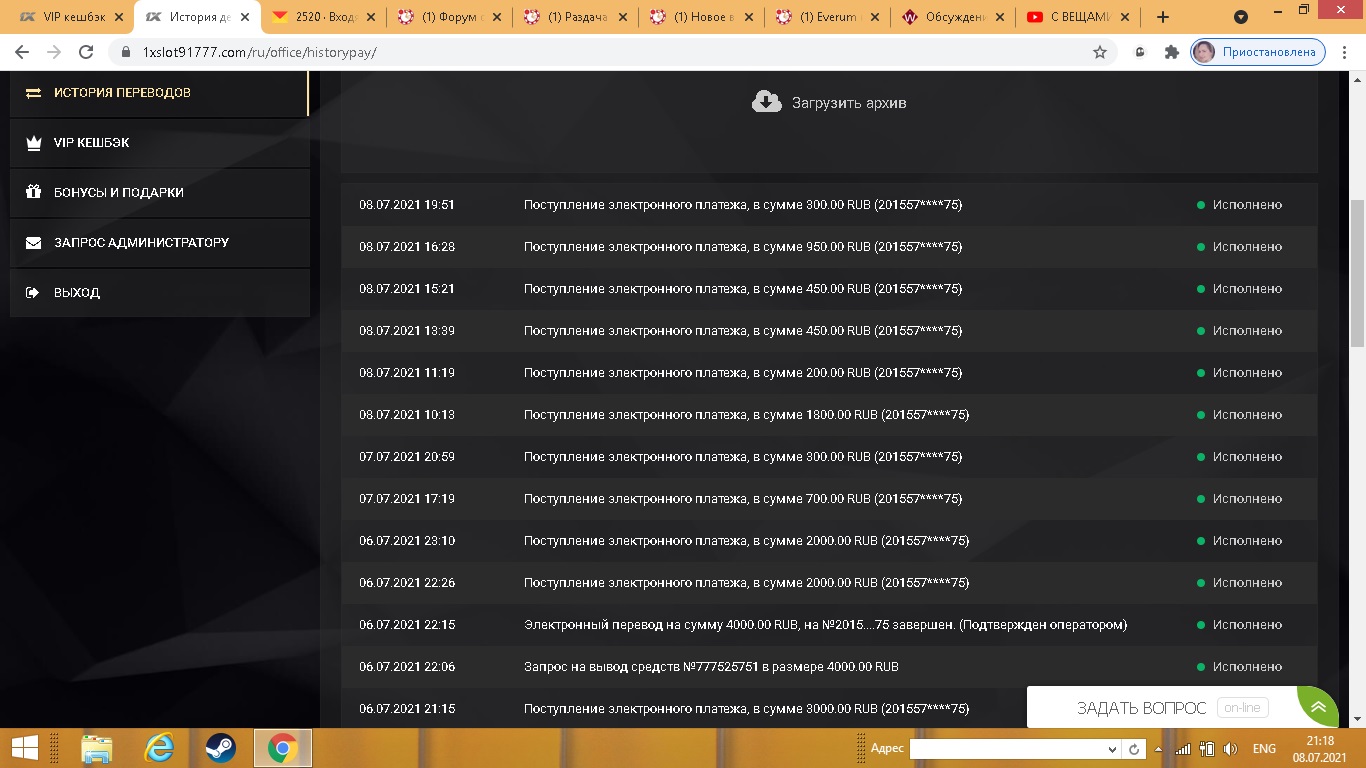This screenshot has width=1366, height=768.
Task: Click the Chrome icon in the taskbar
Action: point(283,748)
